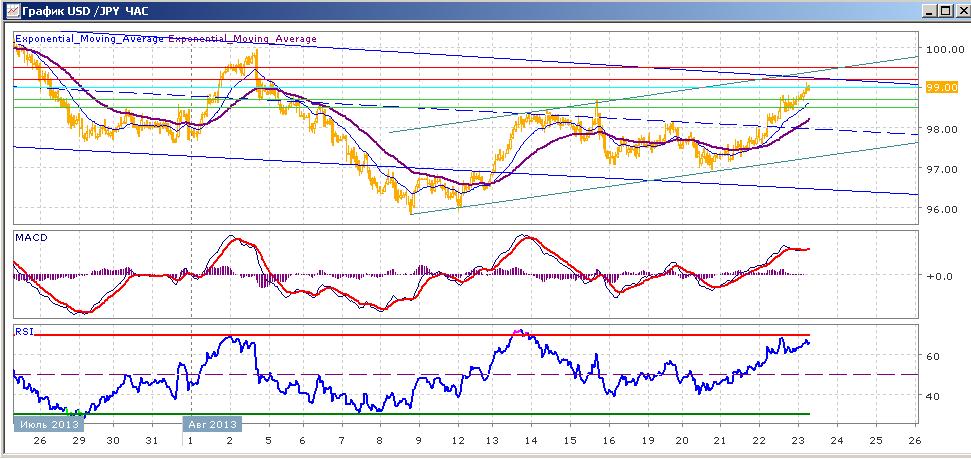
Task: Click the orange 99.00 current price tag
Action: pos(941,87)
